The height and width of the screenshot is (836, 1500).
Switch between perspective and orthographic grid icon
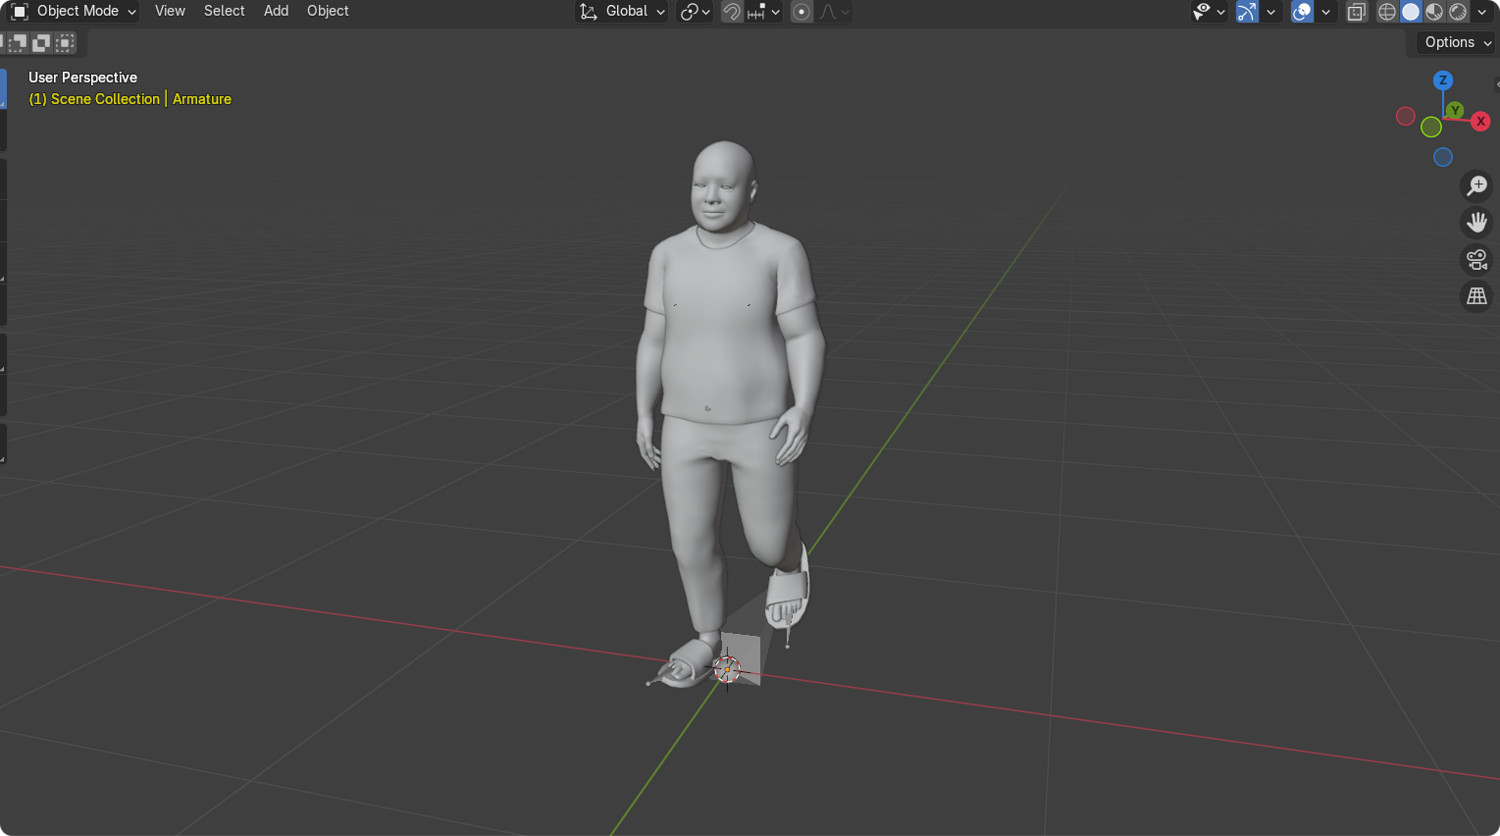[x=1476, y=296]
